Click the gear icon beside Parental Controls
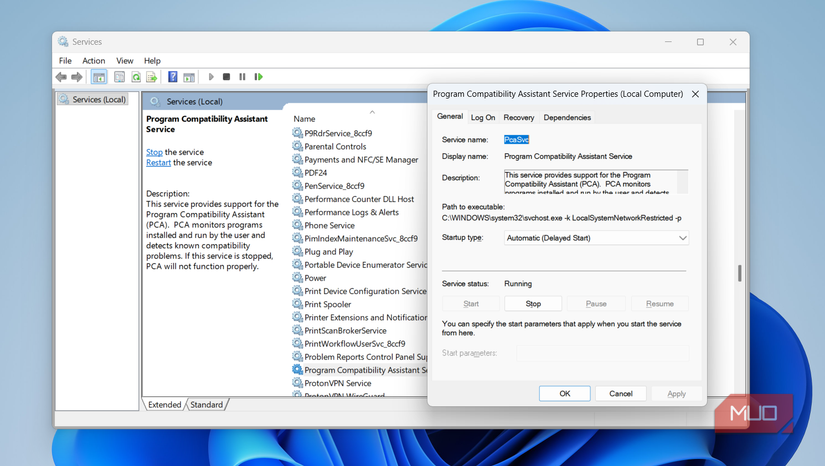Screen dimensions: 825x466 pyautogui.click(x=297, y=146)
